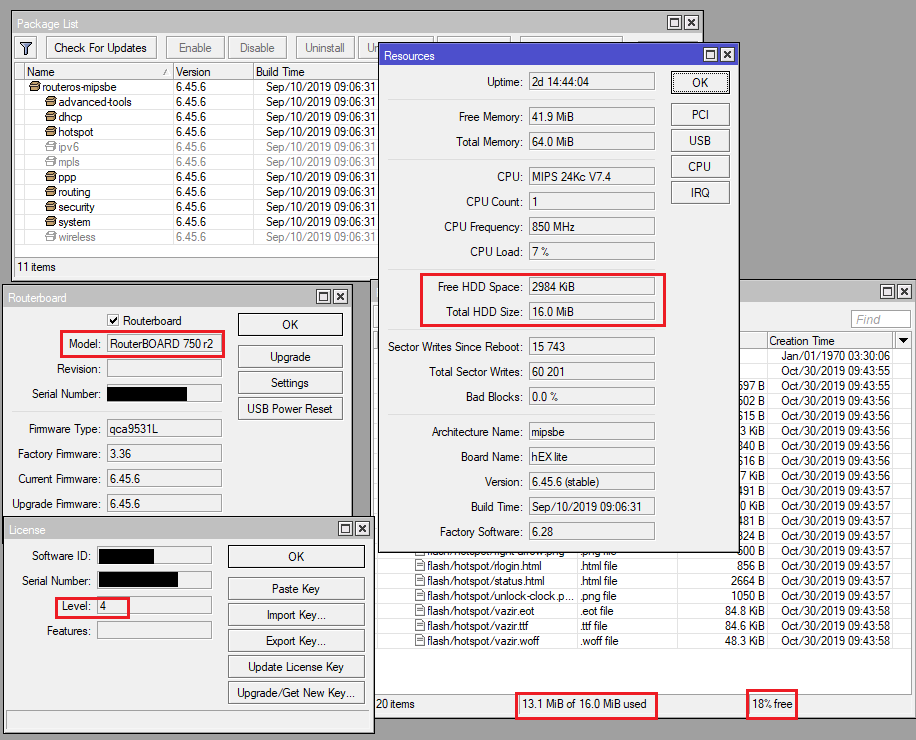Close the Resources window
Viewport: 916px width, 740px height.
pos(727,55)
